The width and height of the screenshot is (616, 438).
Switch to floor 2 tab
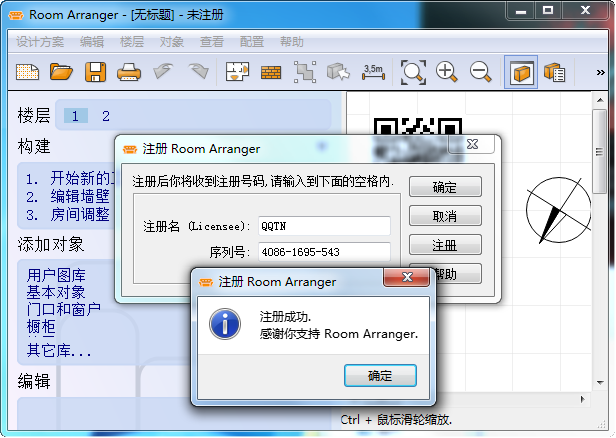click(106, 116)
